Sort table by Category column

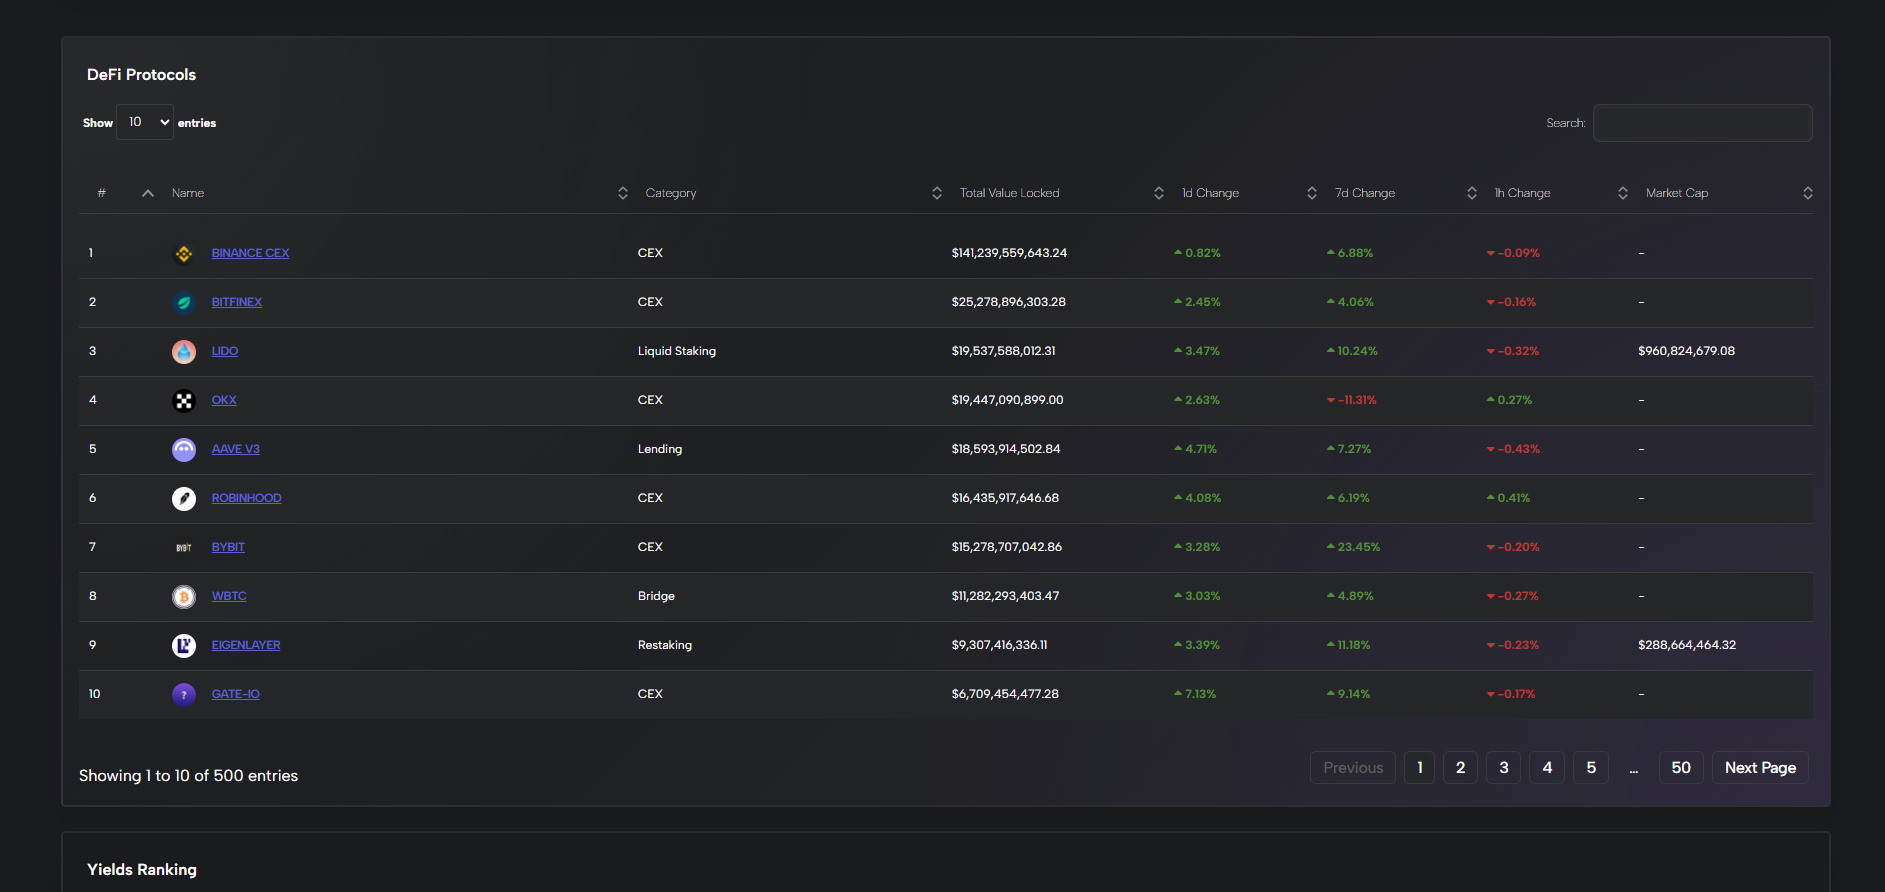tap(671, 193)
